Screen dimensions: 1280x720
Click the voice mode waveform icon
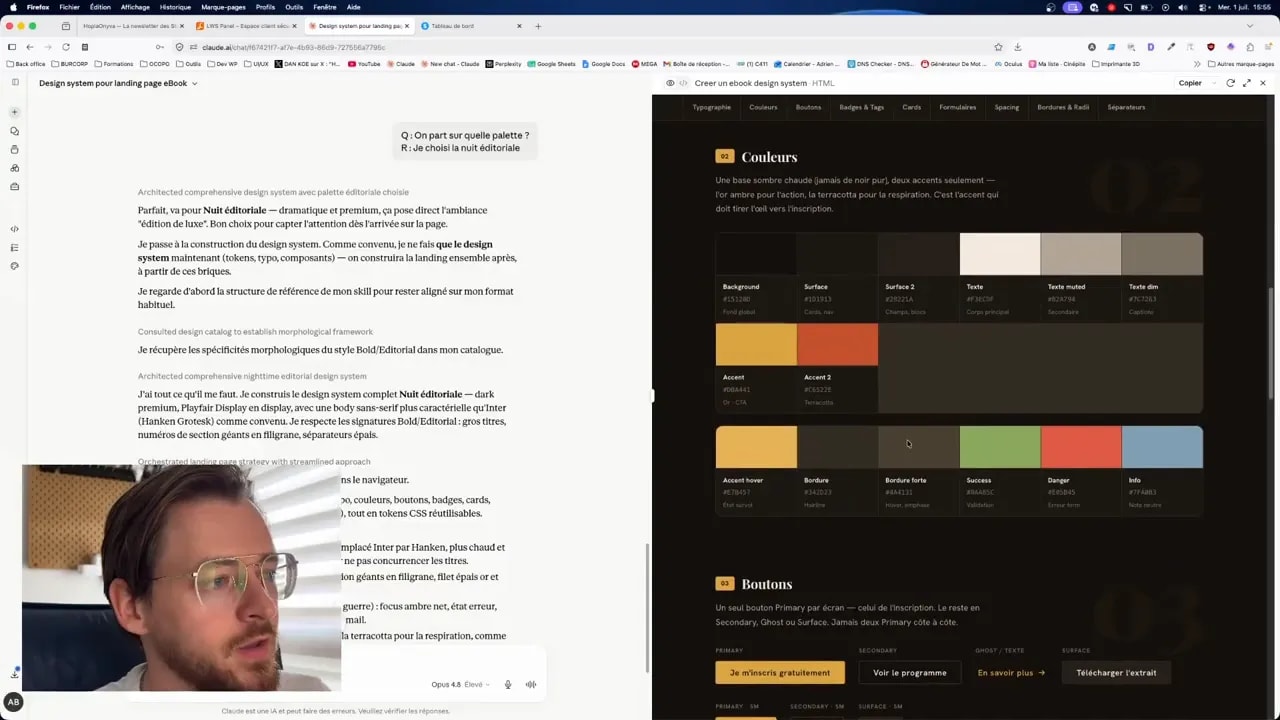(x=531, y=685)
